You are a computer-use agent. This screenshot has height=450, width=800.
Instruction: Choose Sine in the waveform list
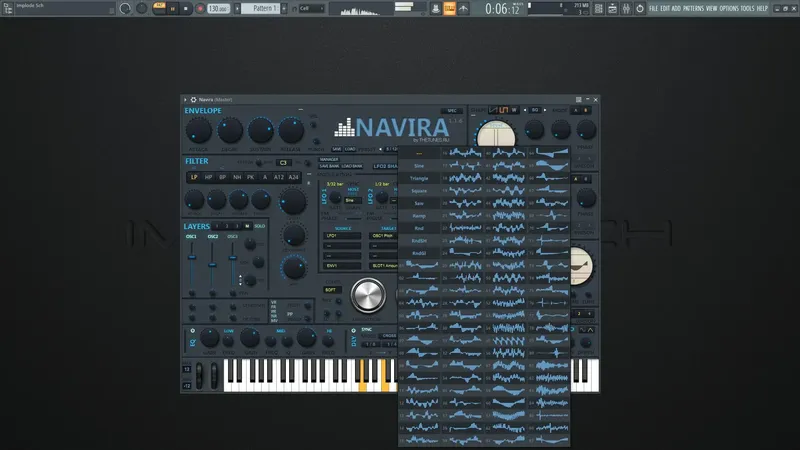pyautogui.click(x=419, y=166)
